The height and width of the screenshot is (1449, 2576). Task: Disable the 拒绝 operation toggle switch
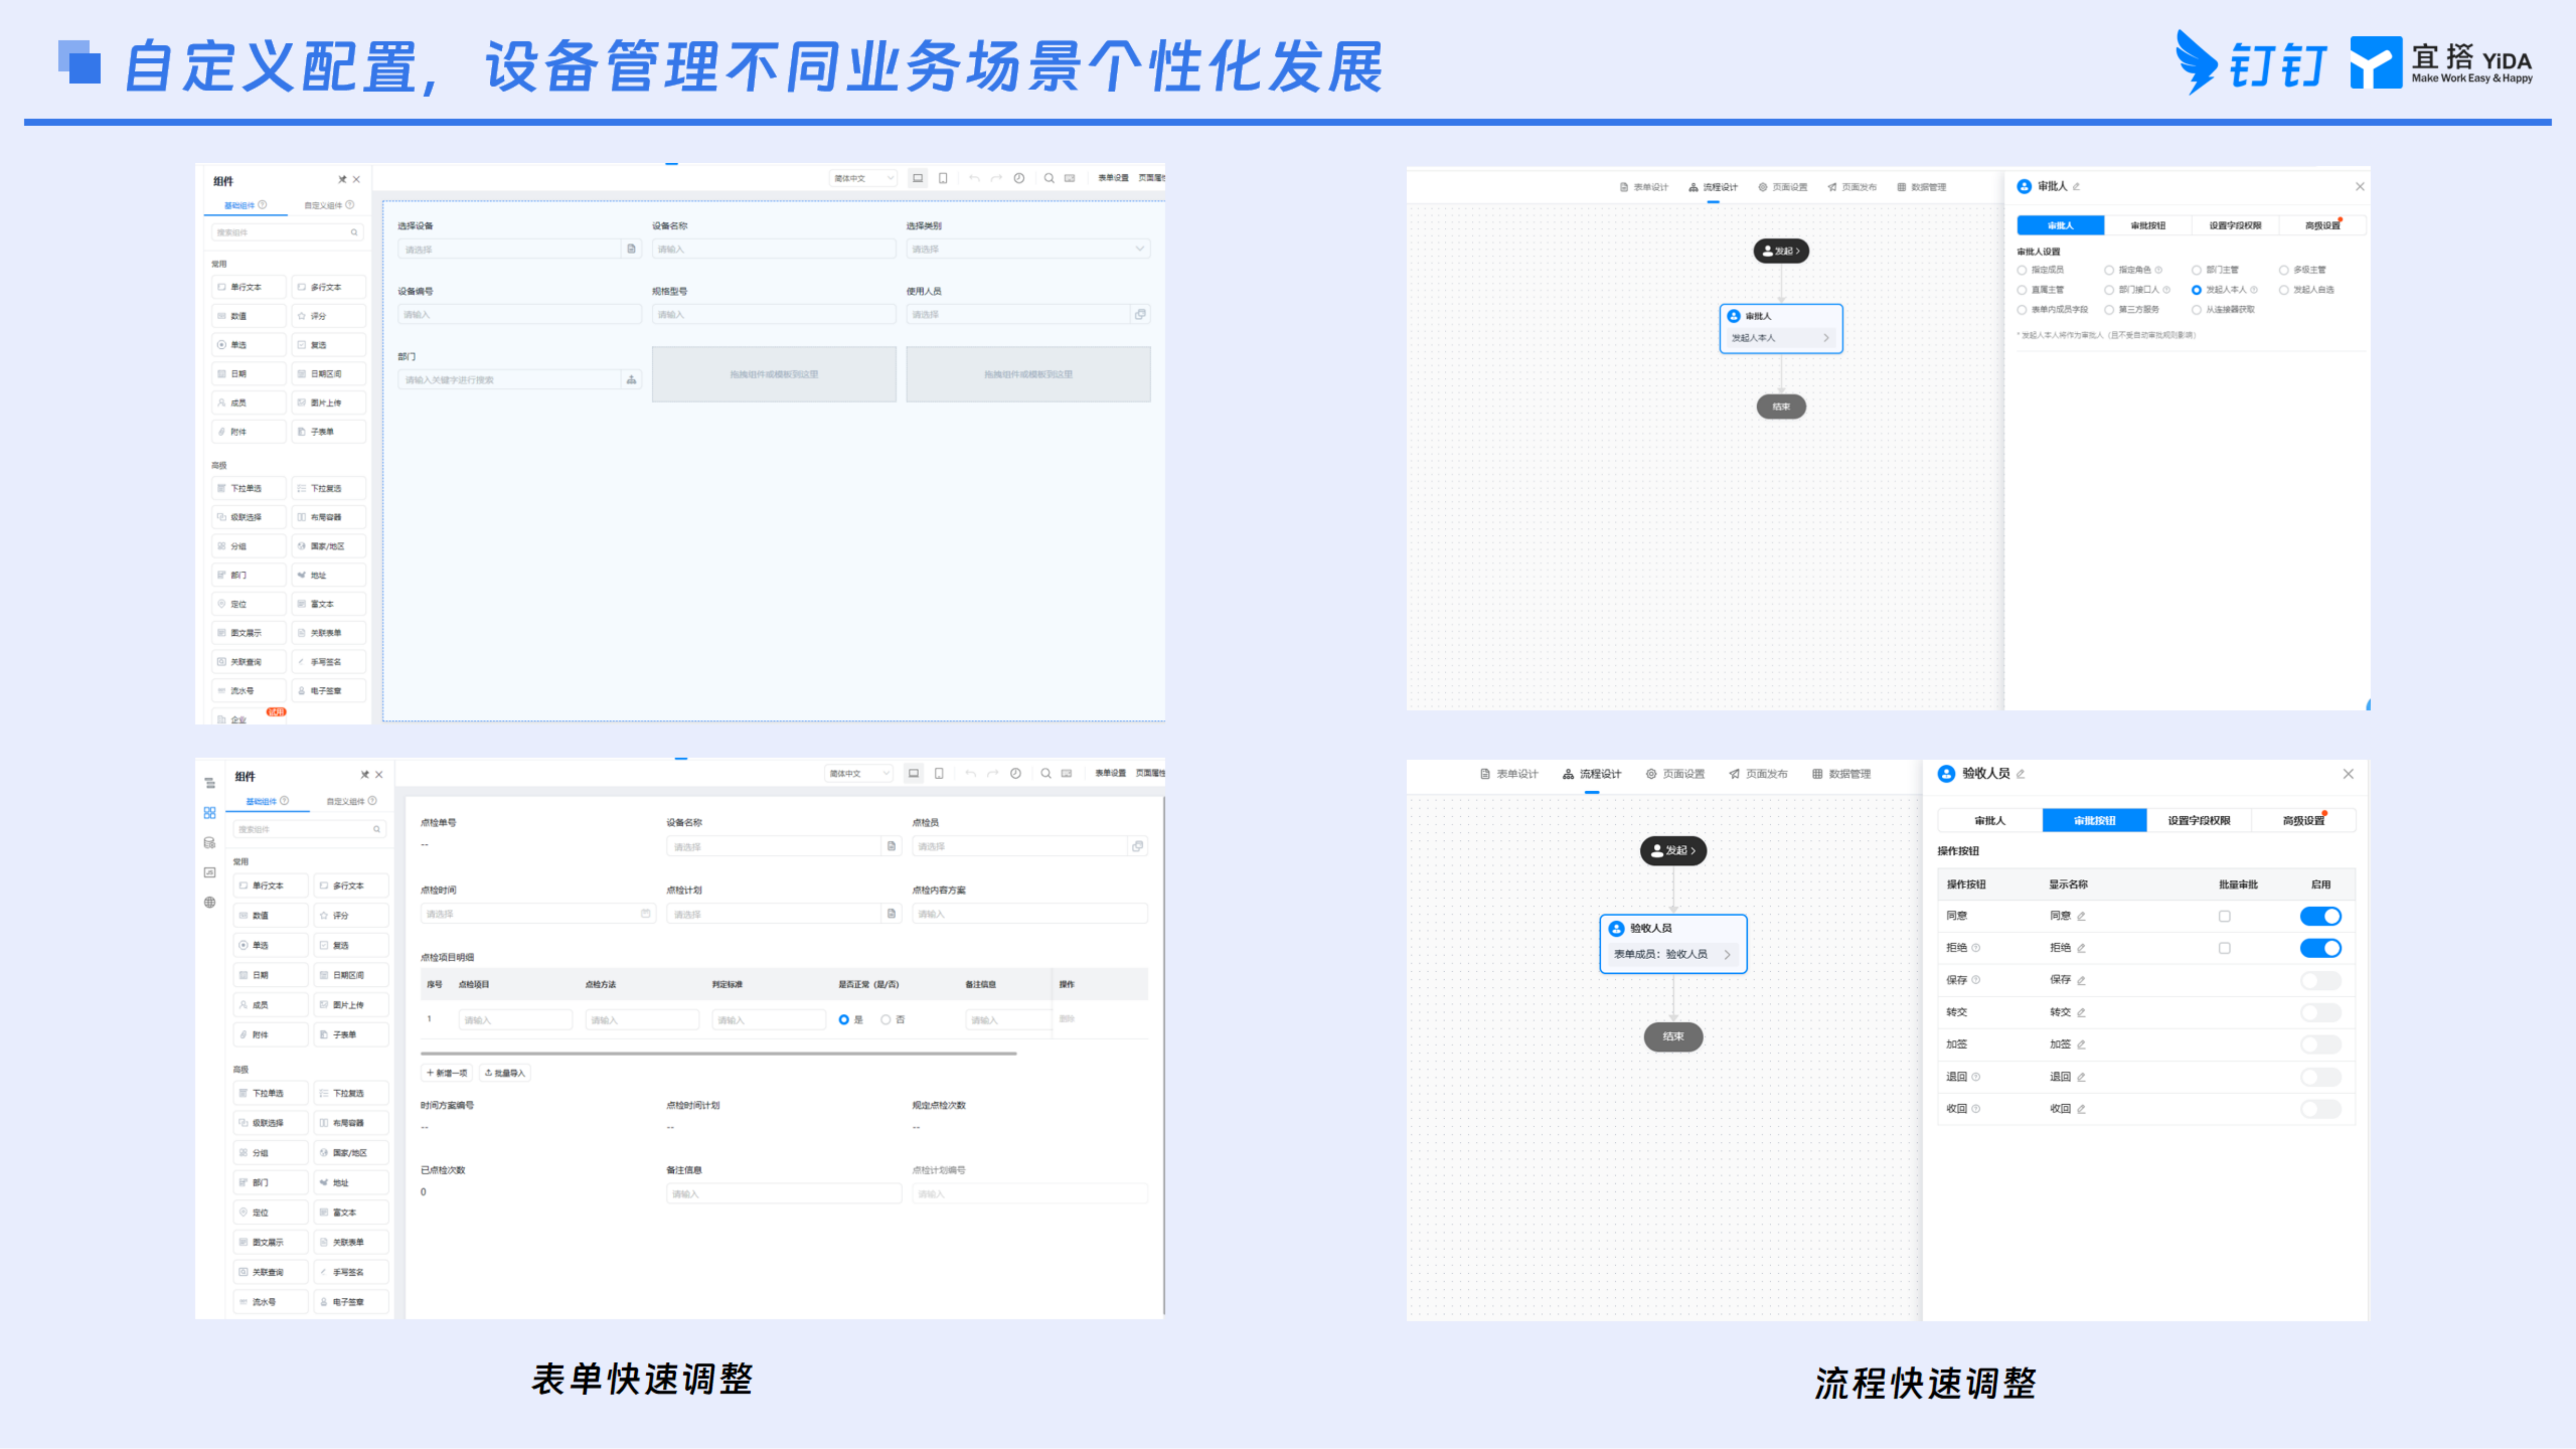pyautogui.click(x=2321, y=948)
